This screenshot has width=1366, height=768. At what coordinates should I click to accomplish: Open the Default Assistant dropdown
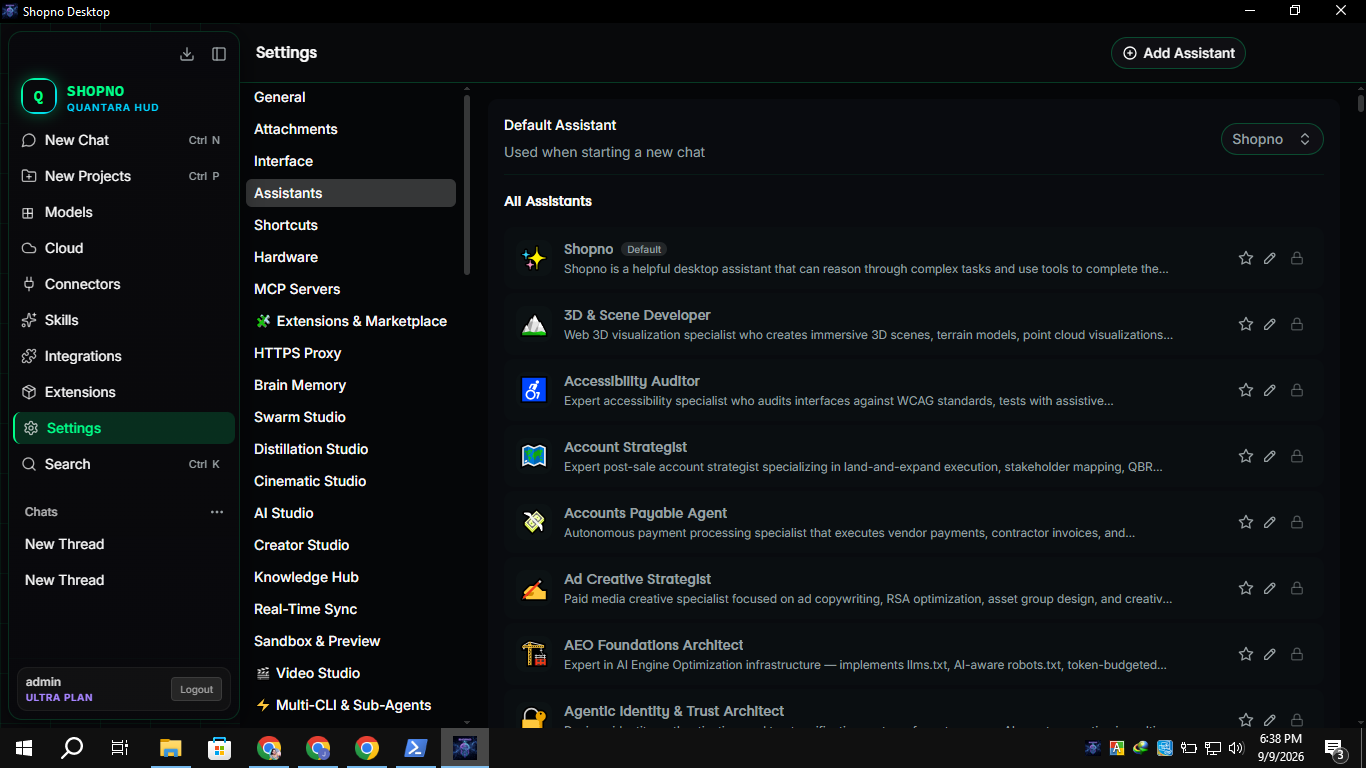pos(1272,139)
